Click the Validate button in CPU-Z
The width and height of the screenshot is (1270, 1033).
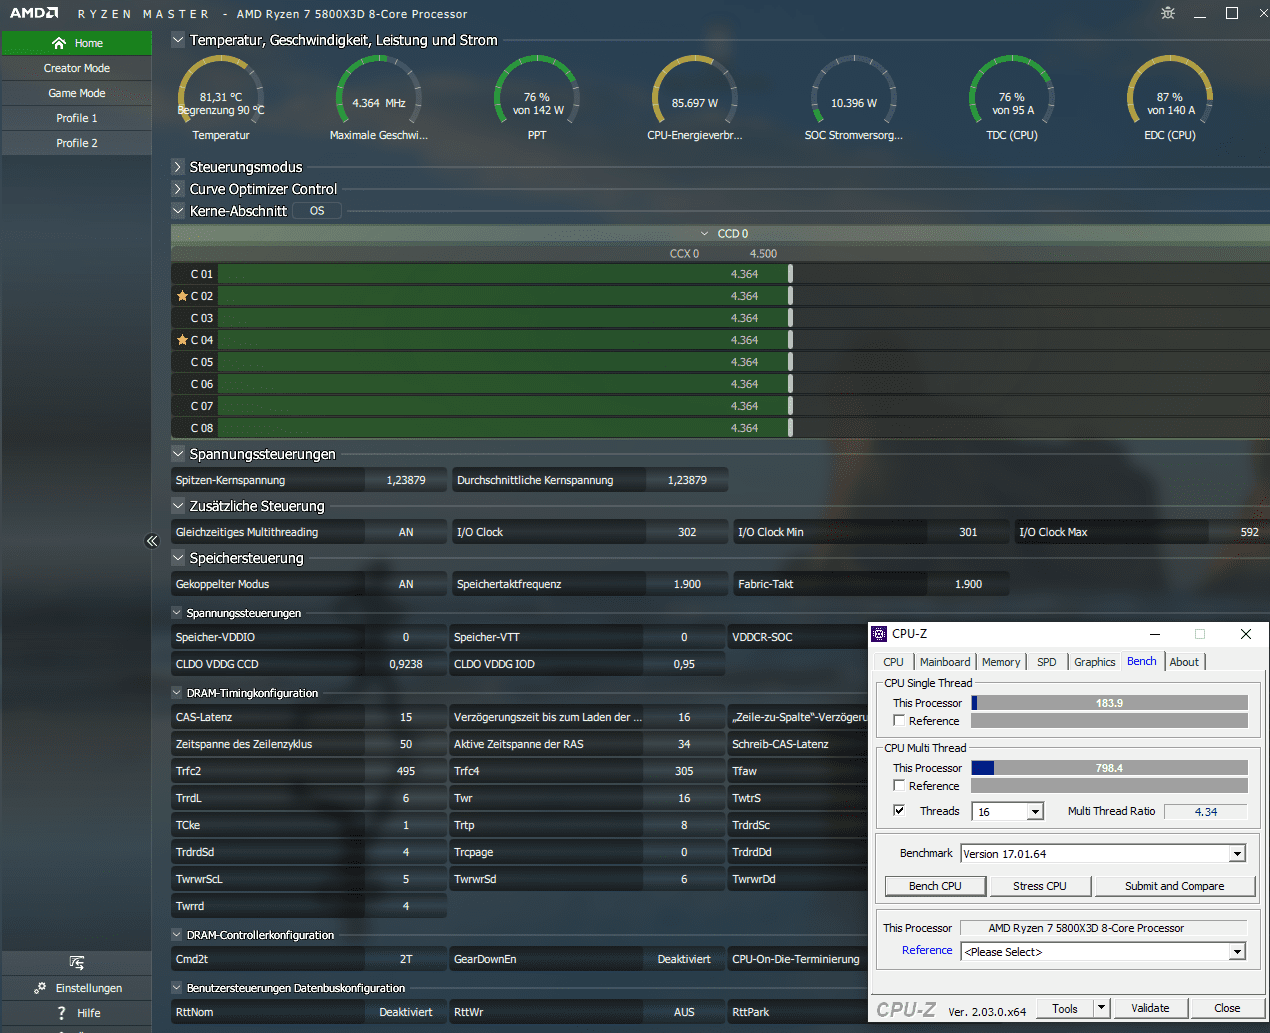coord(1150,1008)
